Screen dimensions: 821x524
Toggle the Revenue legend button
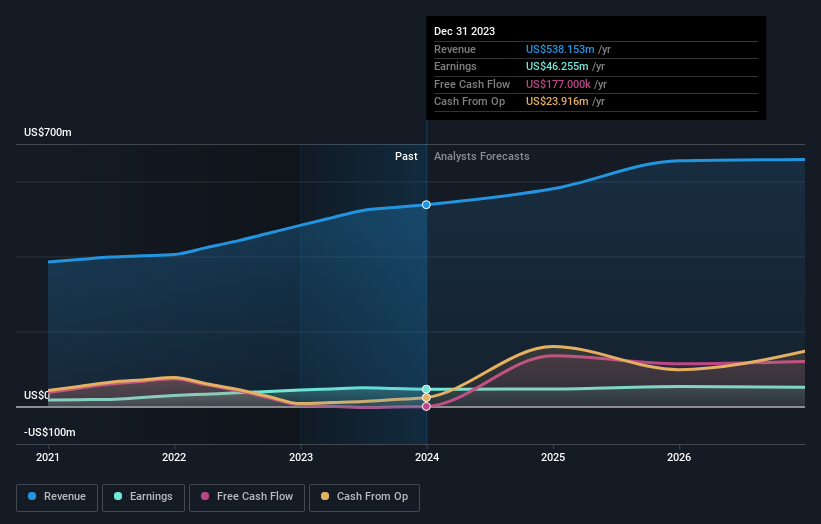57,497
